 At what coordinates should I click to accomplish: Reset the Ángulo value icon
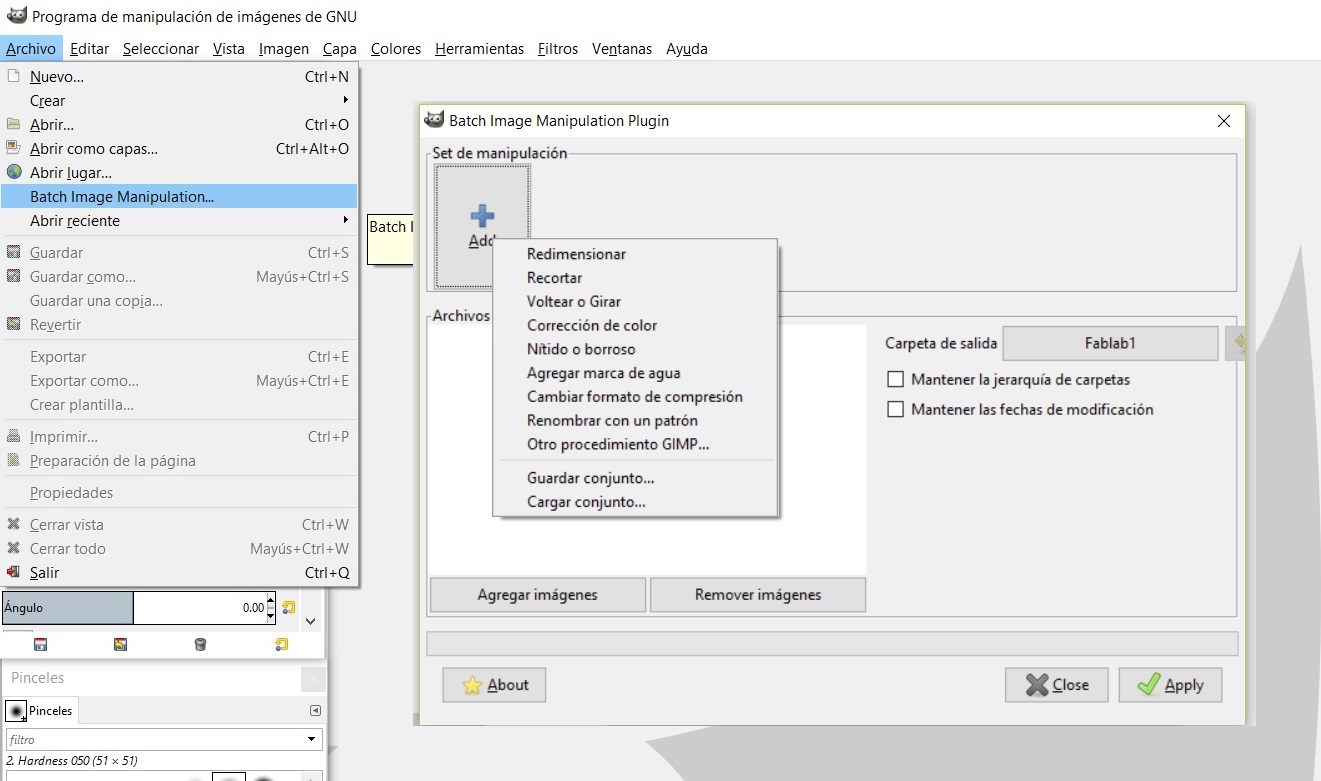[288, 607]
